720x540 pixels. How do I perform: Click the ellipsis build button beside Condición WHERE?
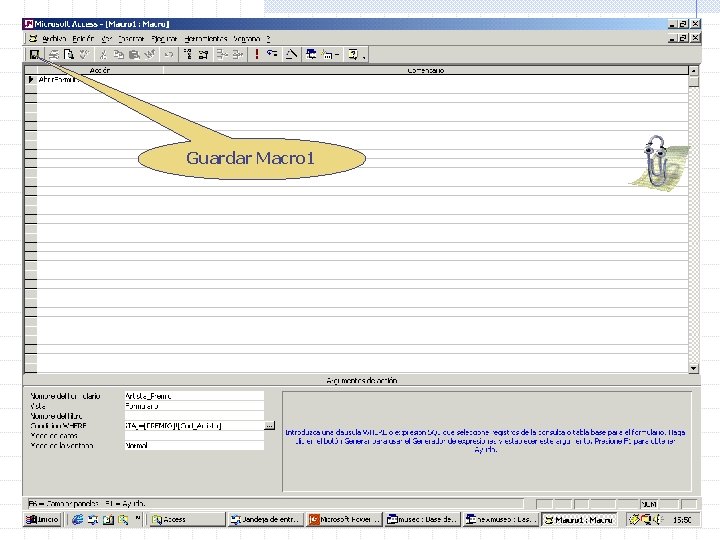click(x=270, y=426)
